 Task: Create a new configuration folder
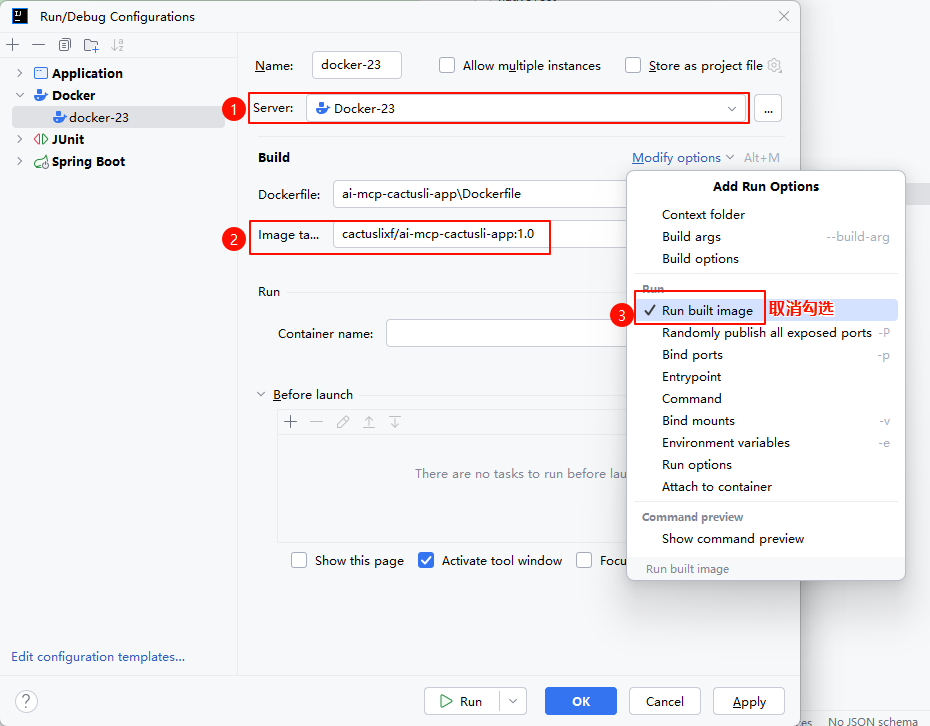(x=91, y=44)
